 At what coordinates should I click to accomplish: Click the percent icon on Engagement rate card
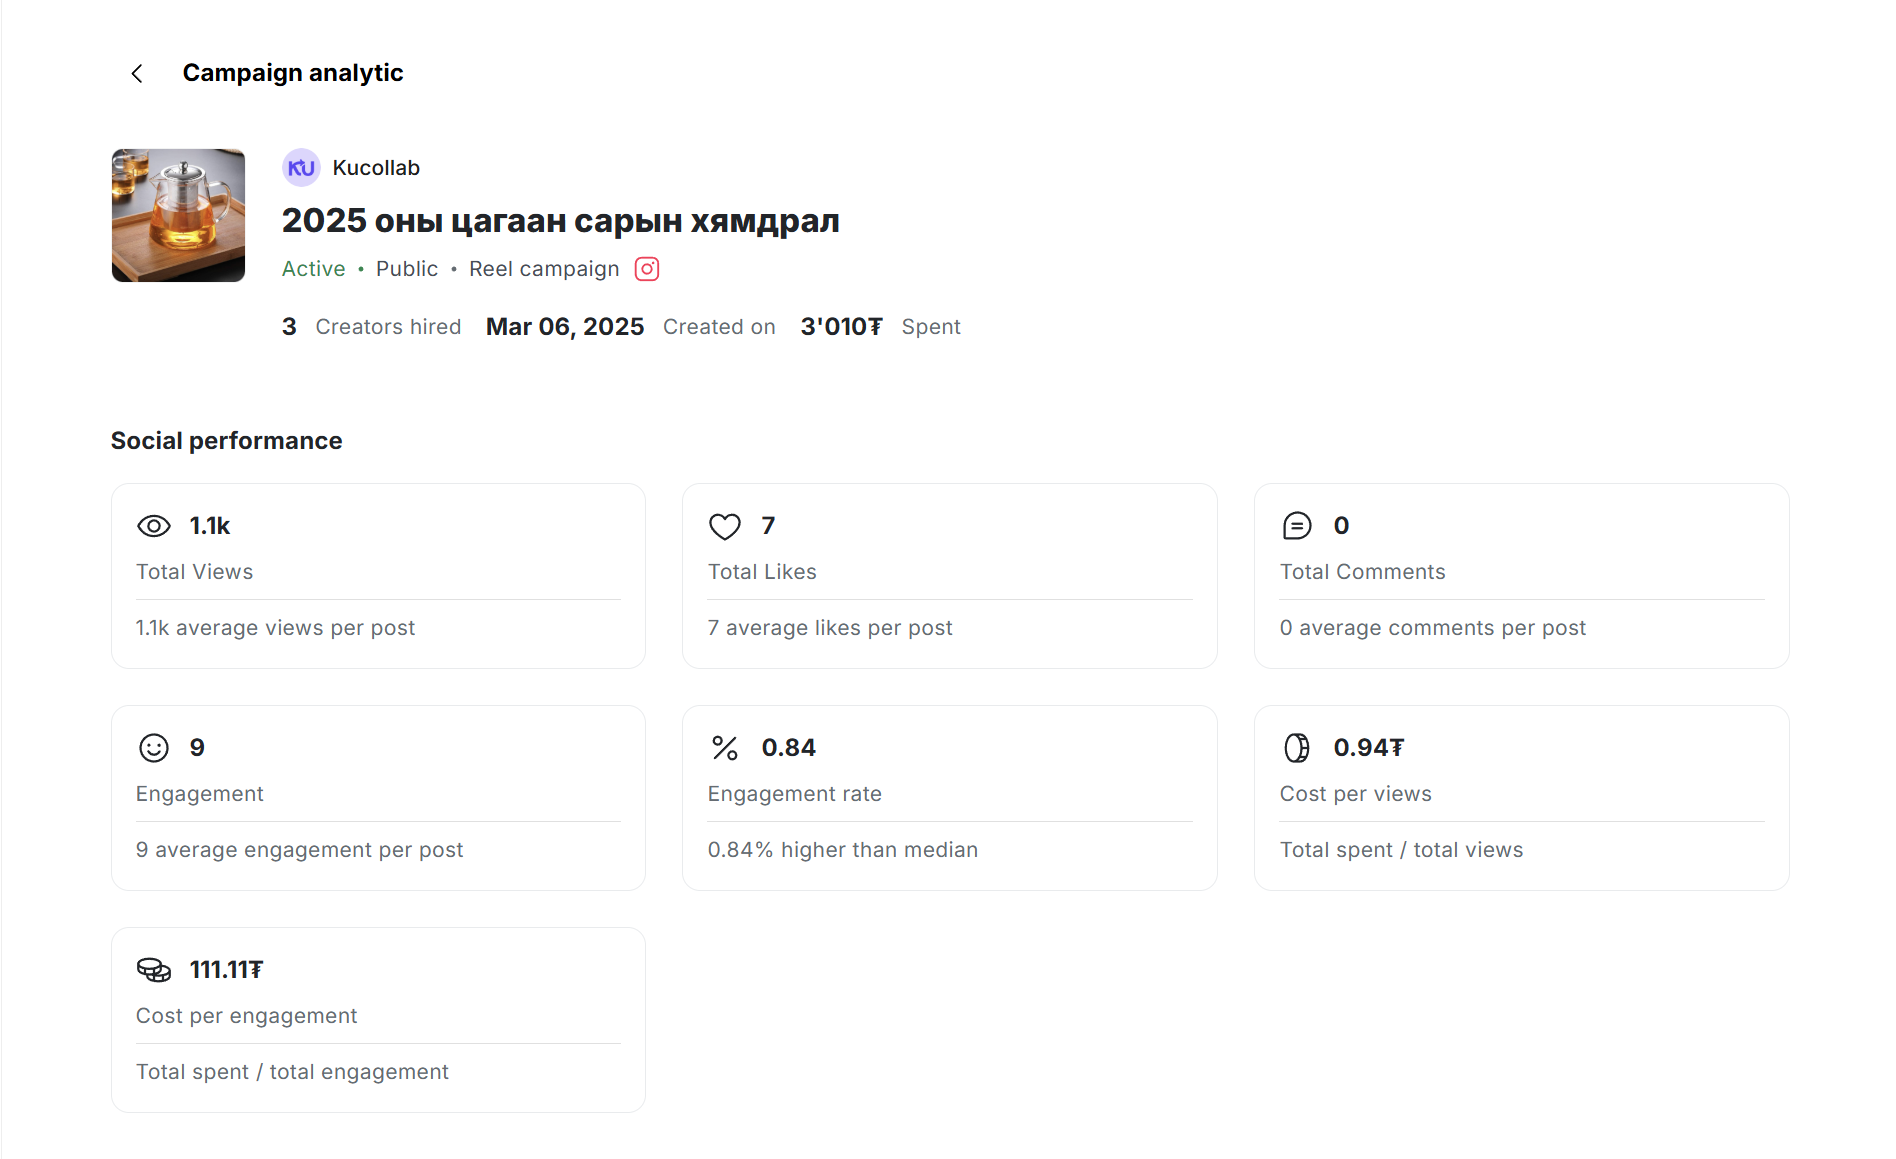pos(725,748)
